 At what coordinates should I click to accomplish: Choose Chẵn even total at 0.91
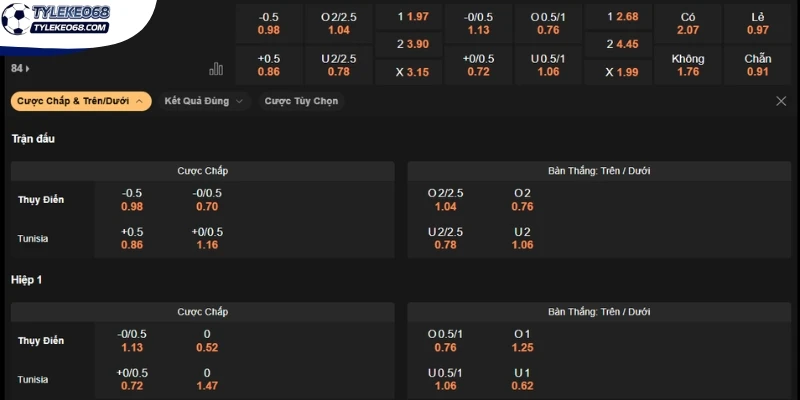758,65
